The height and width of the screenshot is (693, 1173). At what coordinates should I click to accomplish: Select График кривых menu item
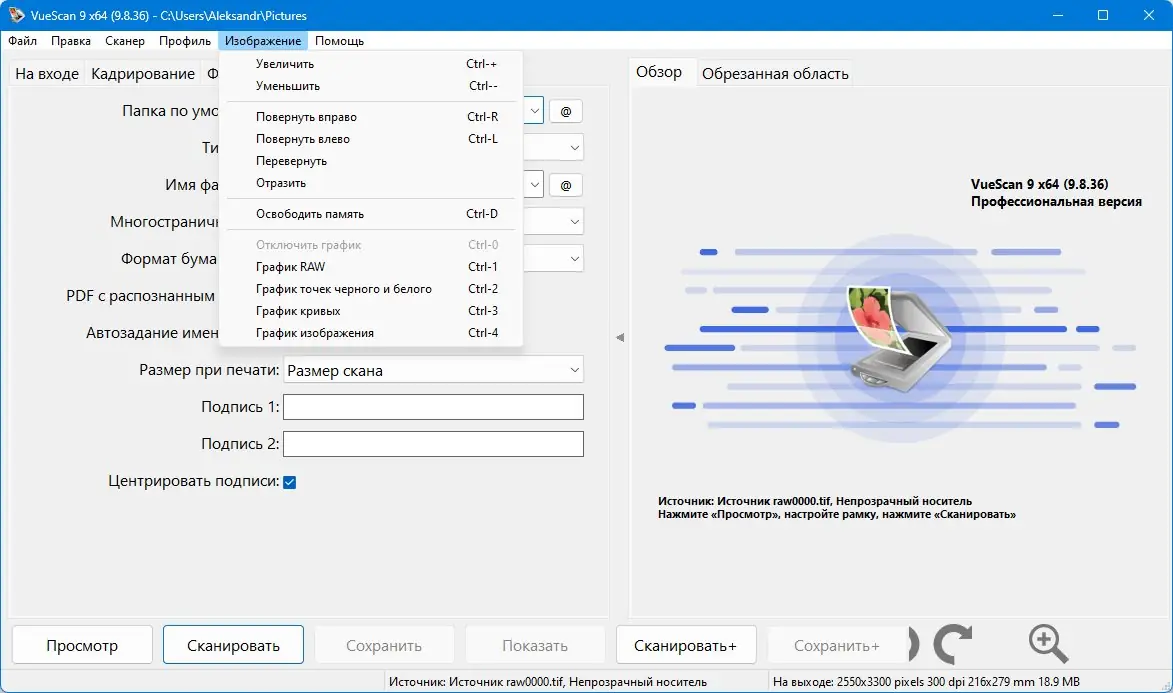371,311
